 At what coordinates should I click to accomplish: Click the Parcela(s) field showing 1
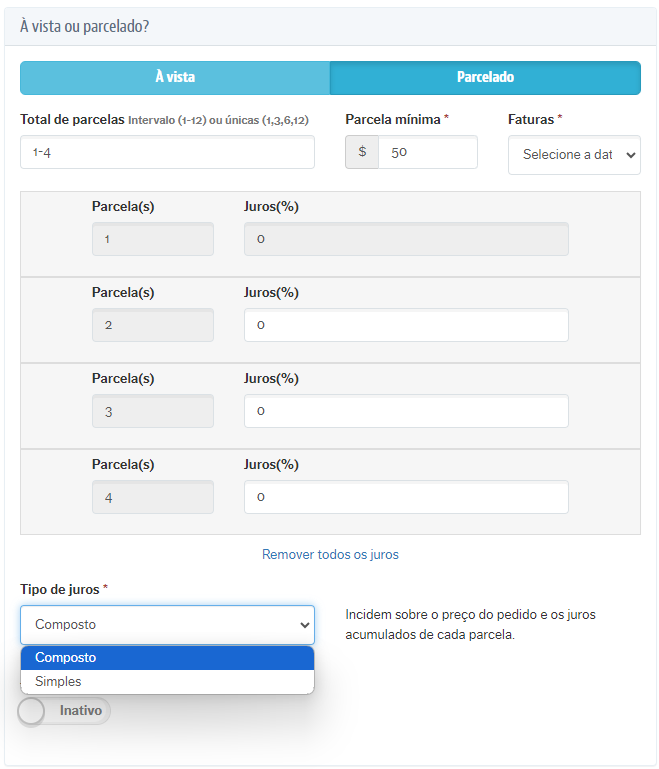click(152, 239)
